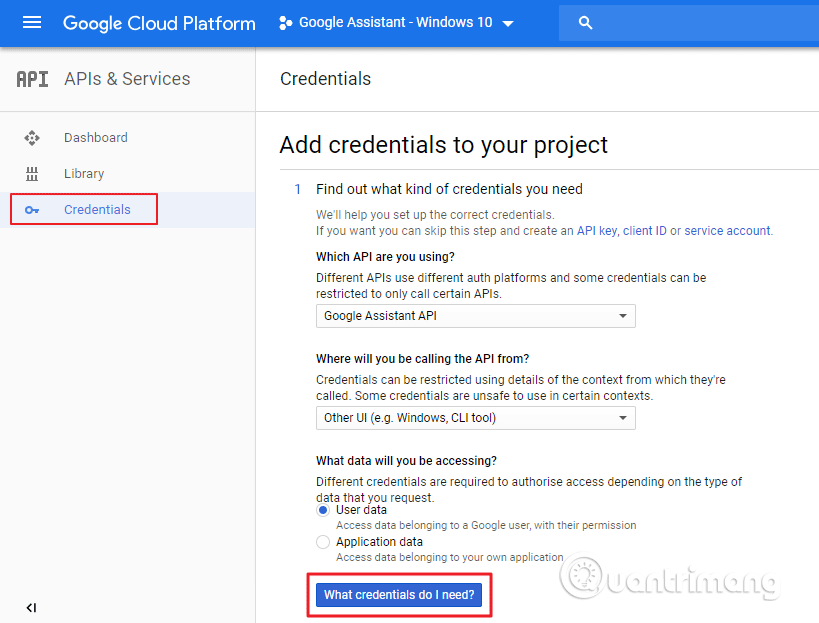Collapse the sidebar with the double-arrow icon
This screenshot has width=819, height=623.
(31, 607)
